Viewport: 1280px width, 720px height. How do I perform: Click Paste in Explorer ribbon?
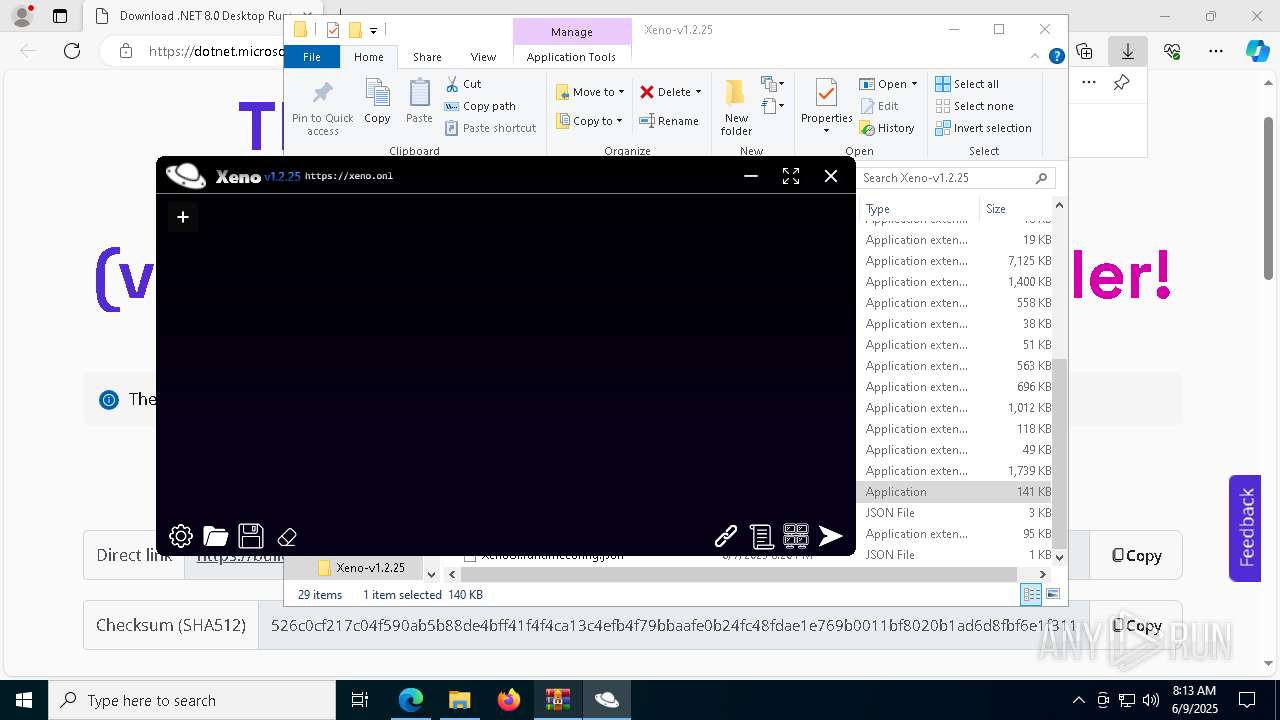coord(419,102)
